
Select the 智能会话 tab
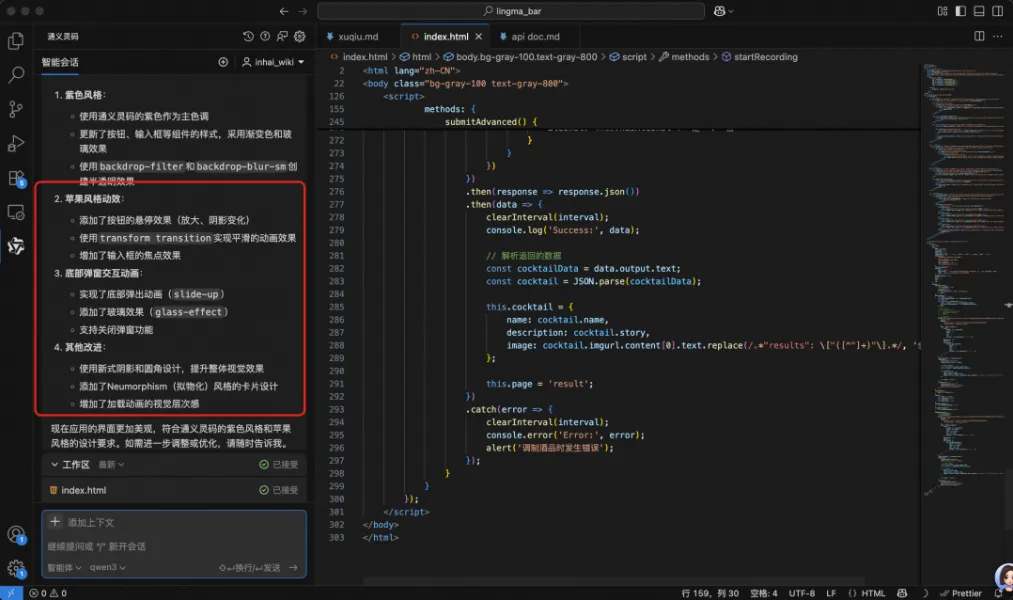(x=60, y=62)
